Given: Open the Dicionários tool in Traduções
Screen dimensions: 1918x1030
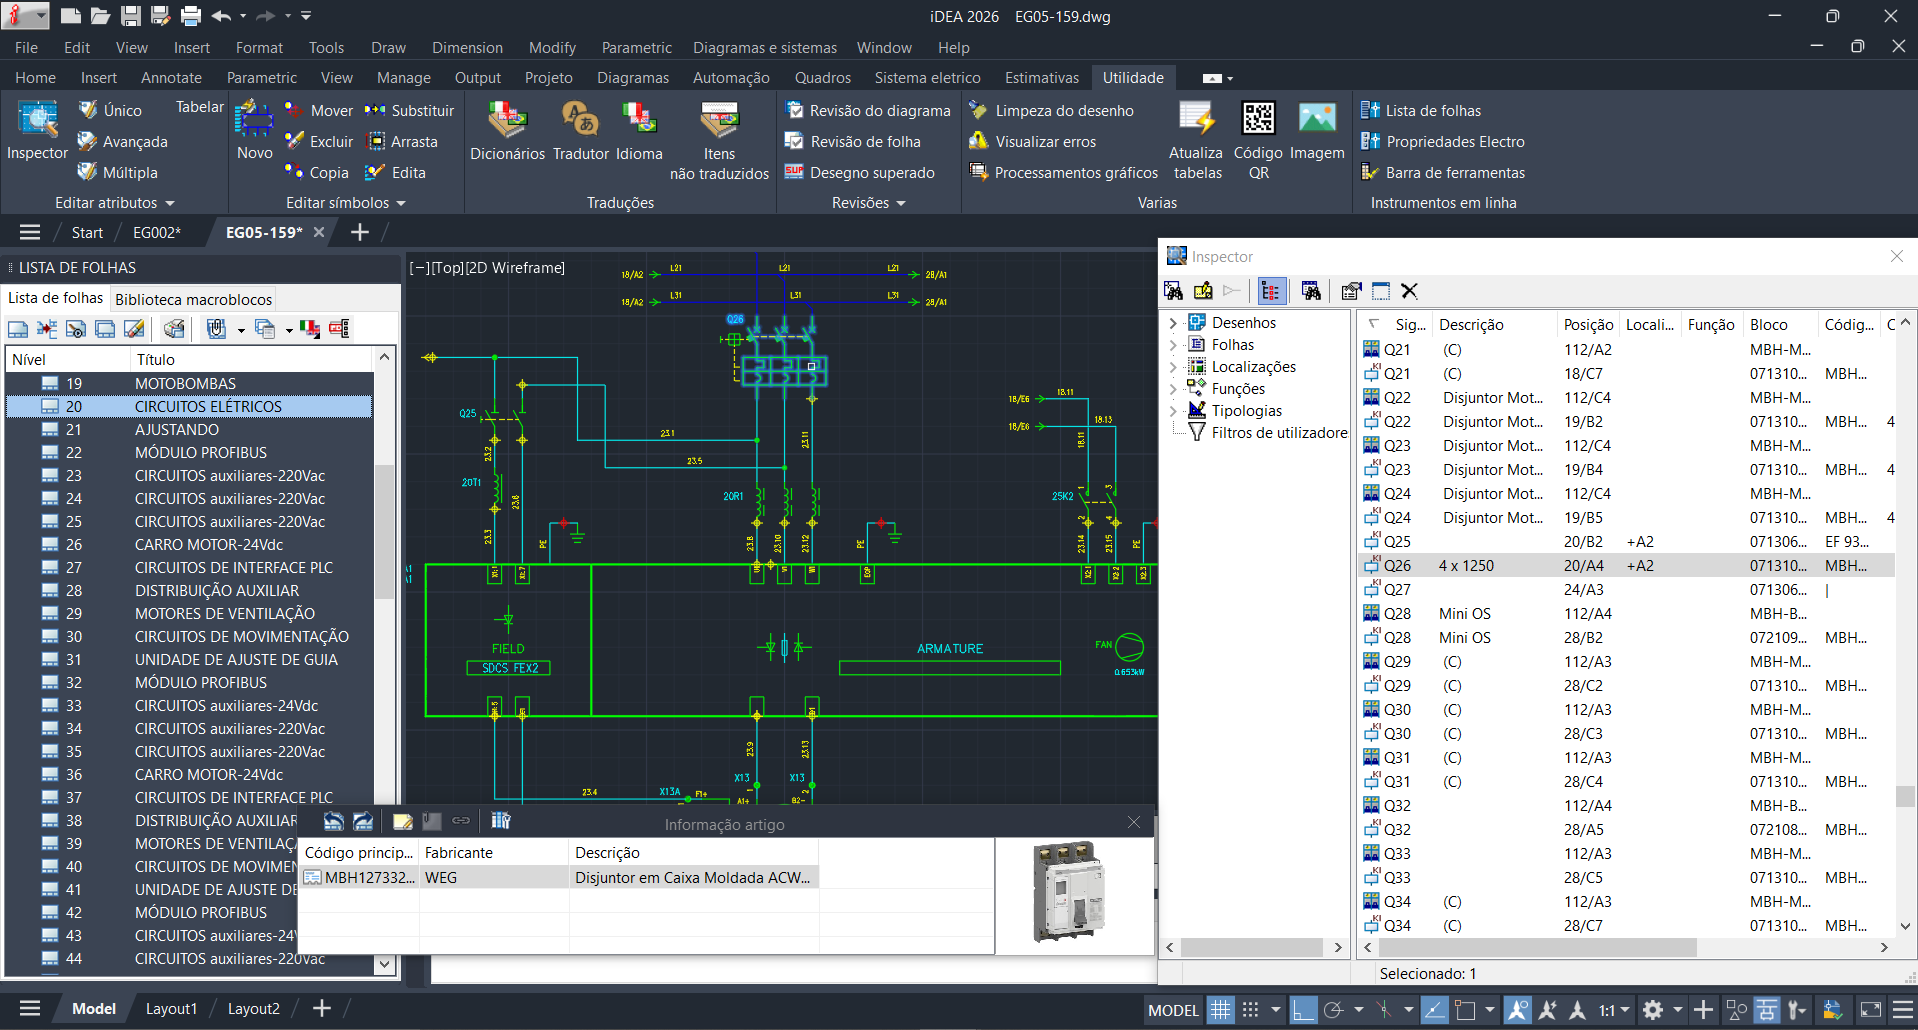Looking at the screenshot, I should pyautogui.click(x=506, y=135).
